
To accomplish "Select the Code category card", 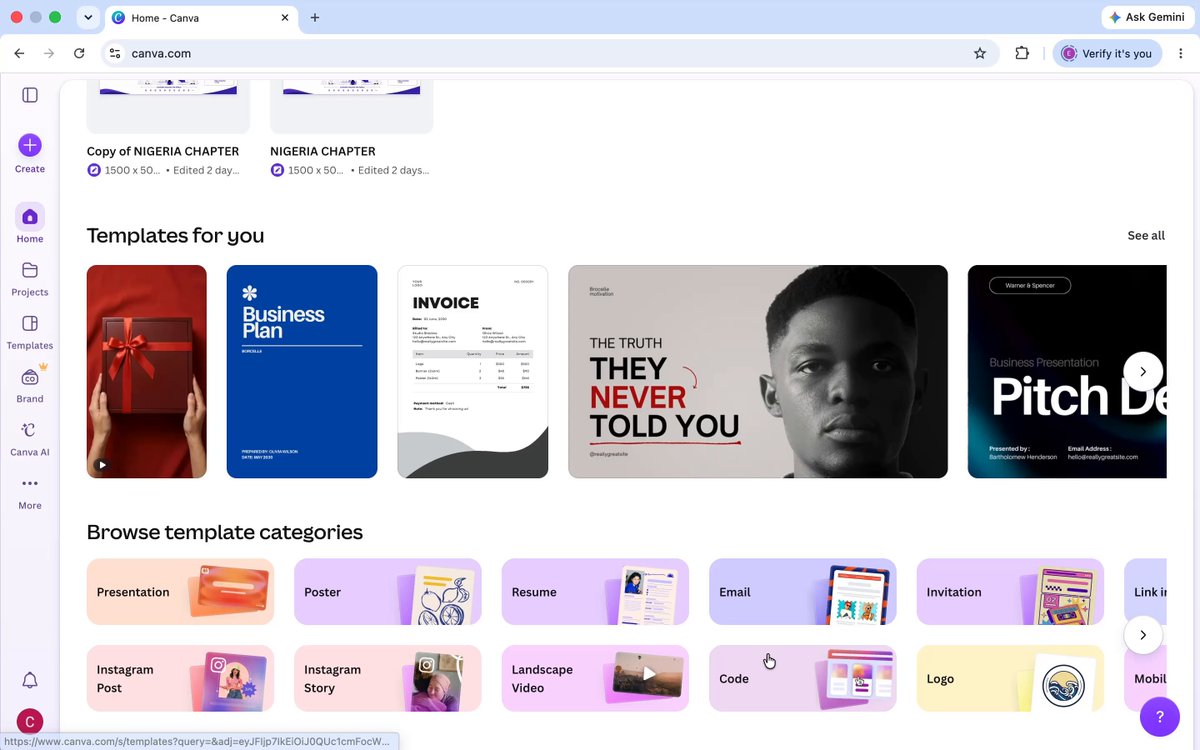I will click(x=803, y=678).
